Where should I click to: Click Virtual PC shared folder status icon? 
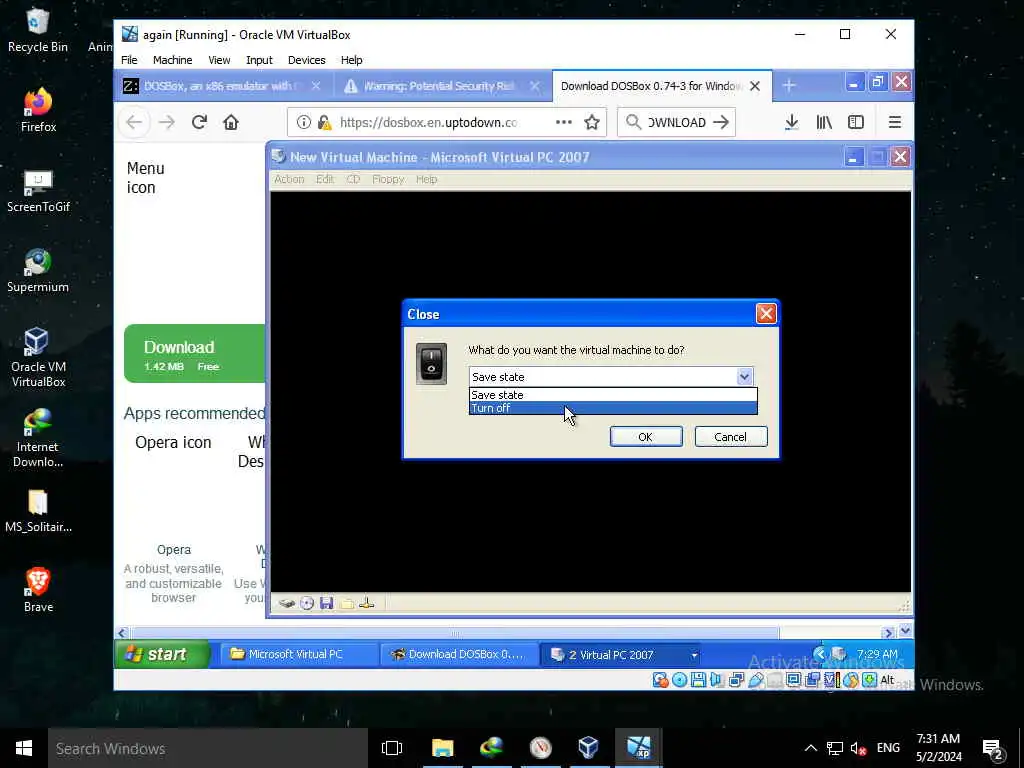tap(347, 603)
